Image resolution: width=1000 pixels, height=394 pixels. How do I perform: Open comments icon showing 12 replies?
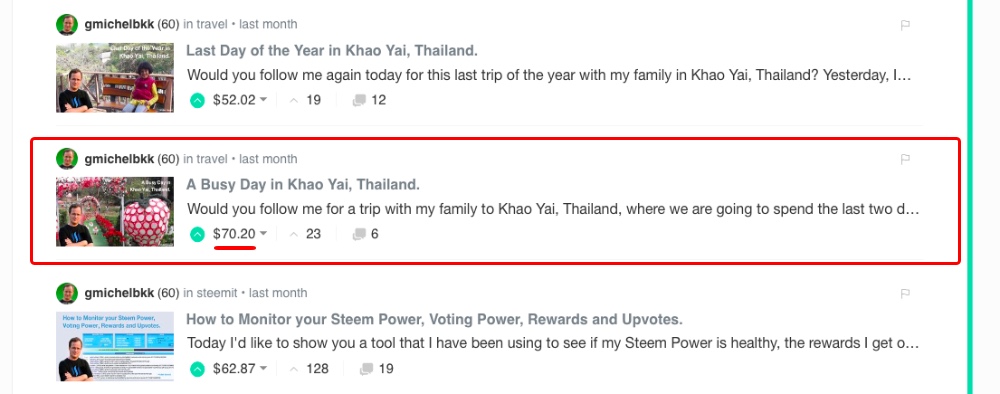pyautogui.click(x=359, y=100)
